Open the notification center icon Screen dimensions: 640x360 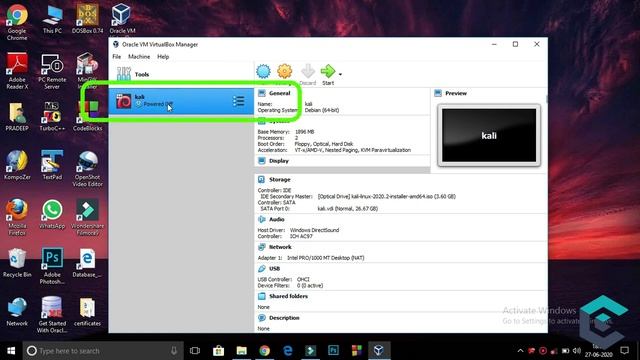[624, 351]
